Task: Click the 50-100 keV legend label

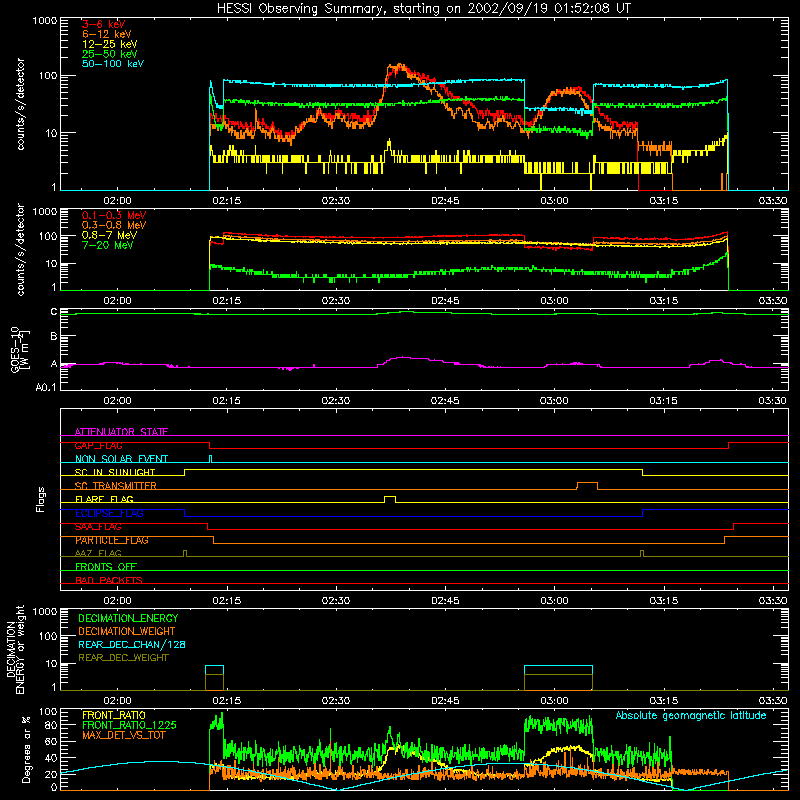Action: [113, 64]
